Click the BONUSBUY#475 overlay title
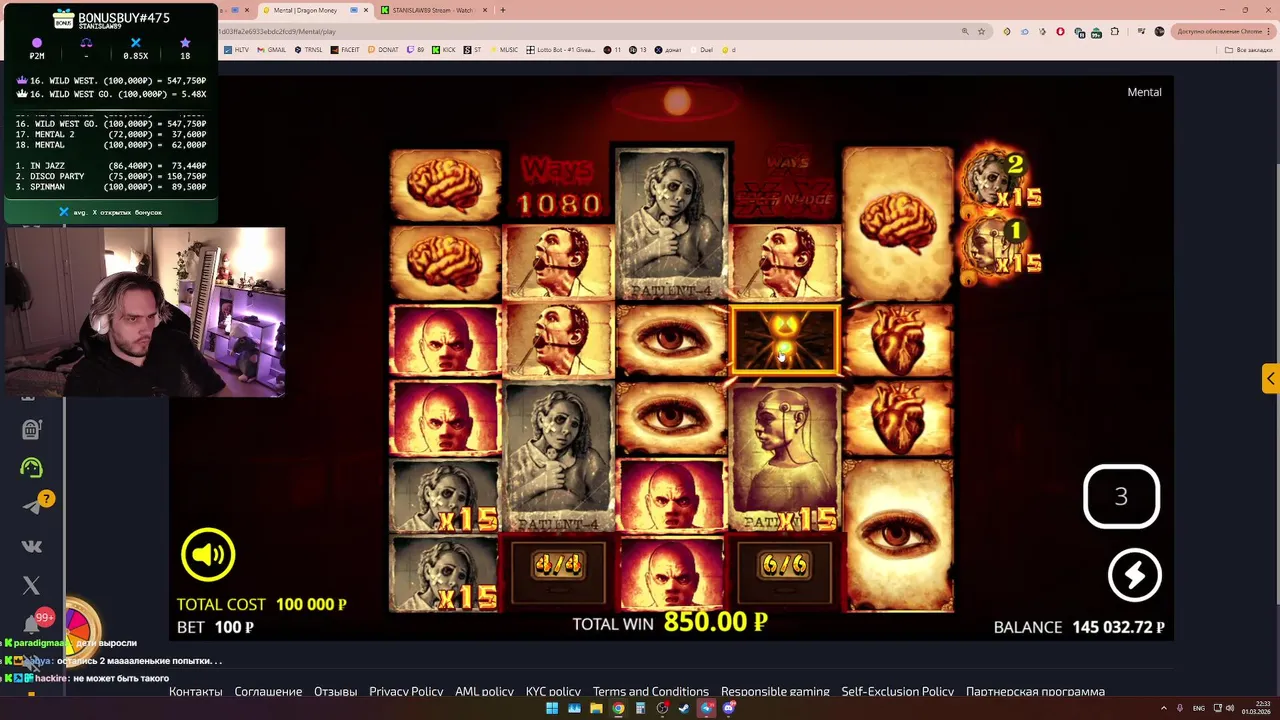The height and width of the screenshot is (720, 1280). (x=123, y=18)
